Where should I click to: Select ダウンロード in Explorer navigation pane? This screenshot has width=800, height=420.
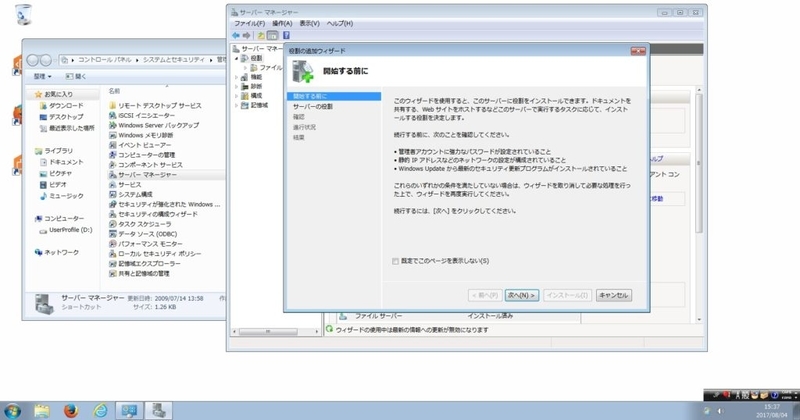[x=66, y=106]
